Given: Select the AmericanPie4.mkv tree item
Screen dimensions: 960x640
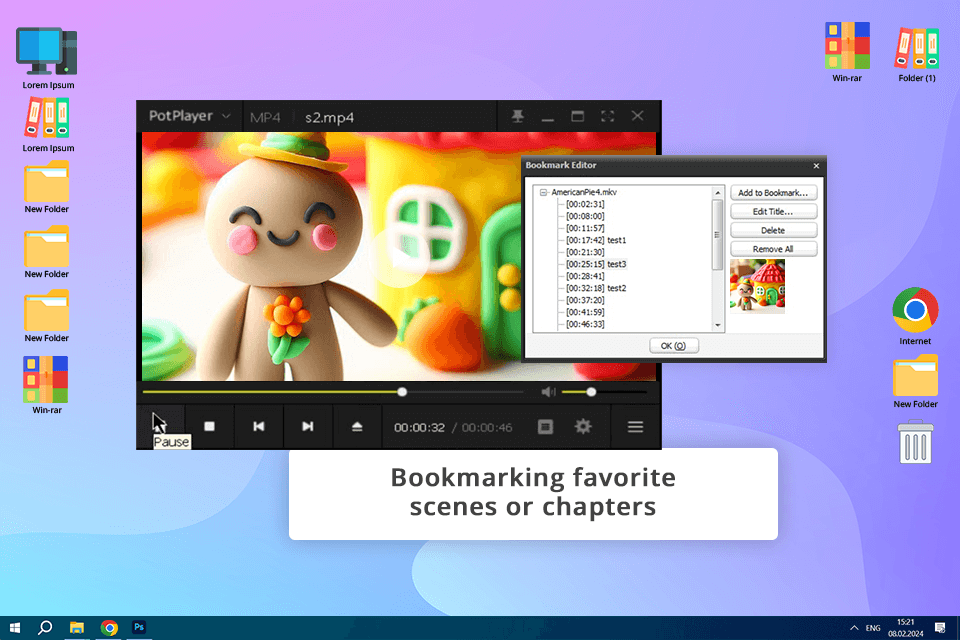Looking at the screenshot, I should 584,192.
